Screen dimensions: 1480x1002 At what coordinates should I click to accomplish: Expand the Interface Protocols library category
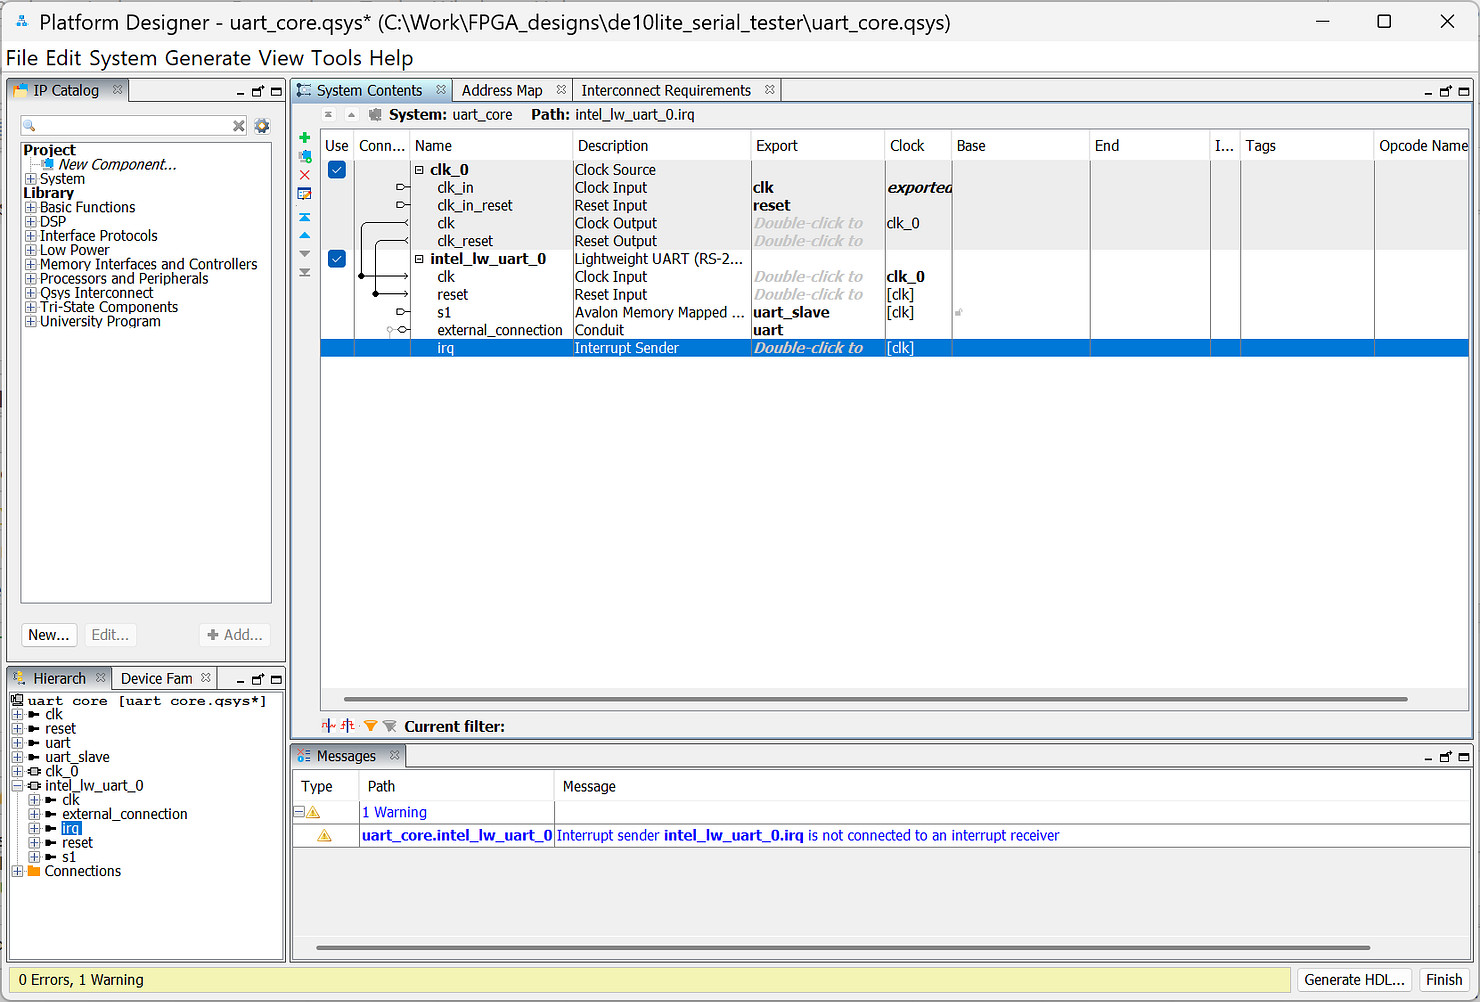pyautogui.click(x=31, y=236)
